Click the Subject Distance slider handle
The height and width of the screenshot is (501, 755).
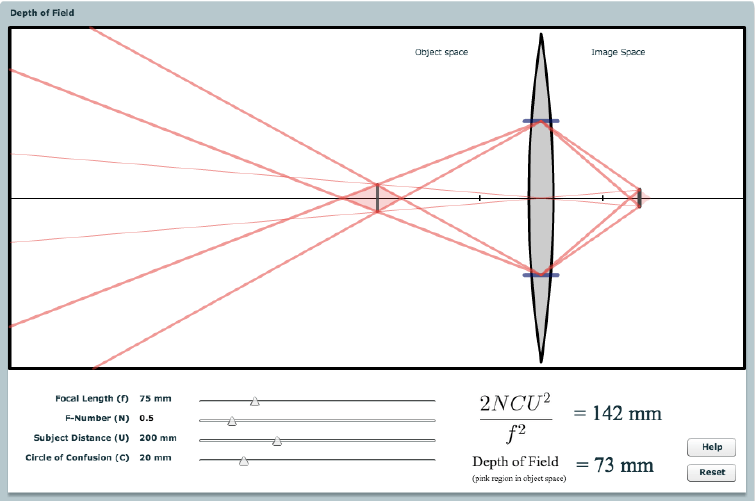tap(277, 441)
